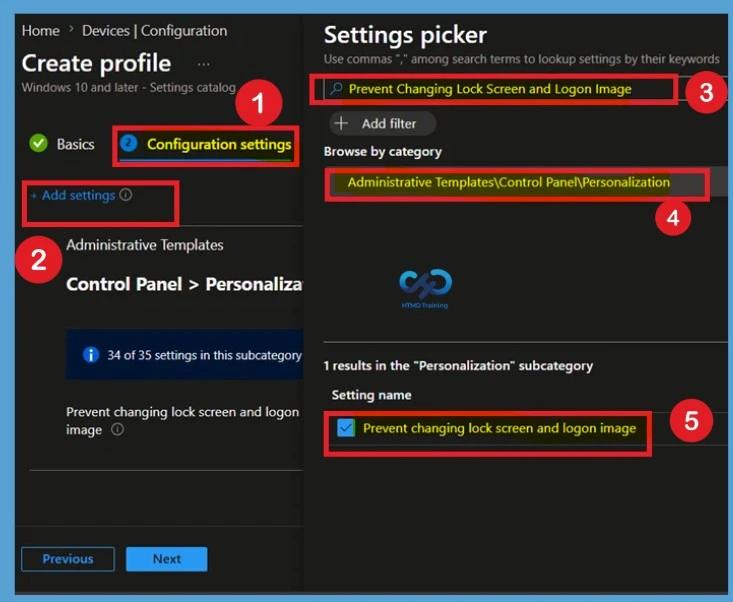Click the Add filter button
Viewport: 733px width, 602px height.
coord(382,123)
